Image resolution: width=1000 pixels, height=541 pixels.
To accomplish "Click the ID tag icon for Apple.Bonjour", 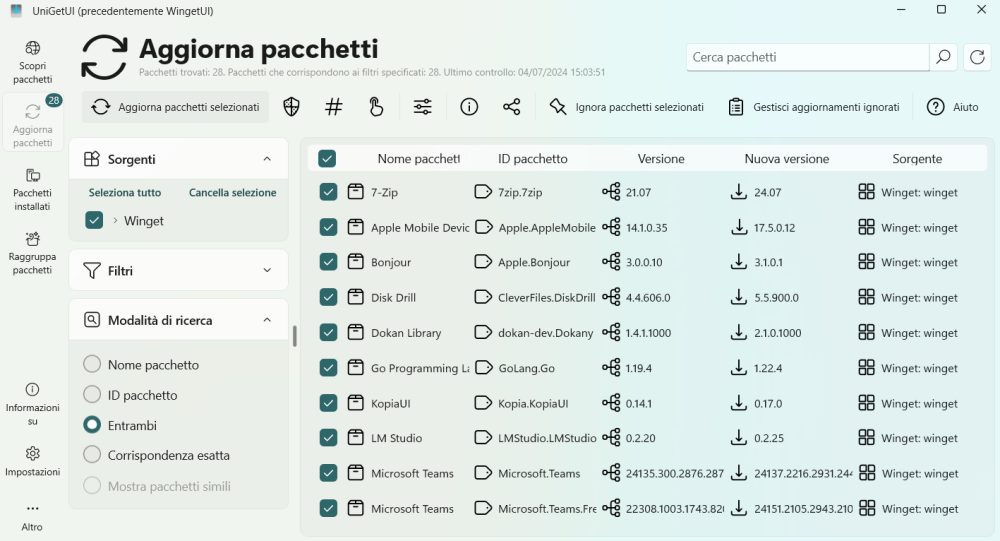I will (483, 262).
